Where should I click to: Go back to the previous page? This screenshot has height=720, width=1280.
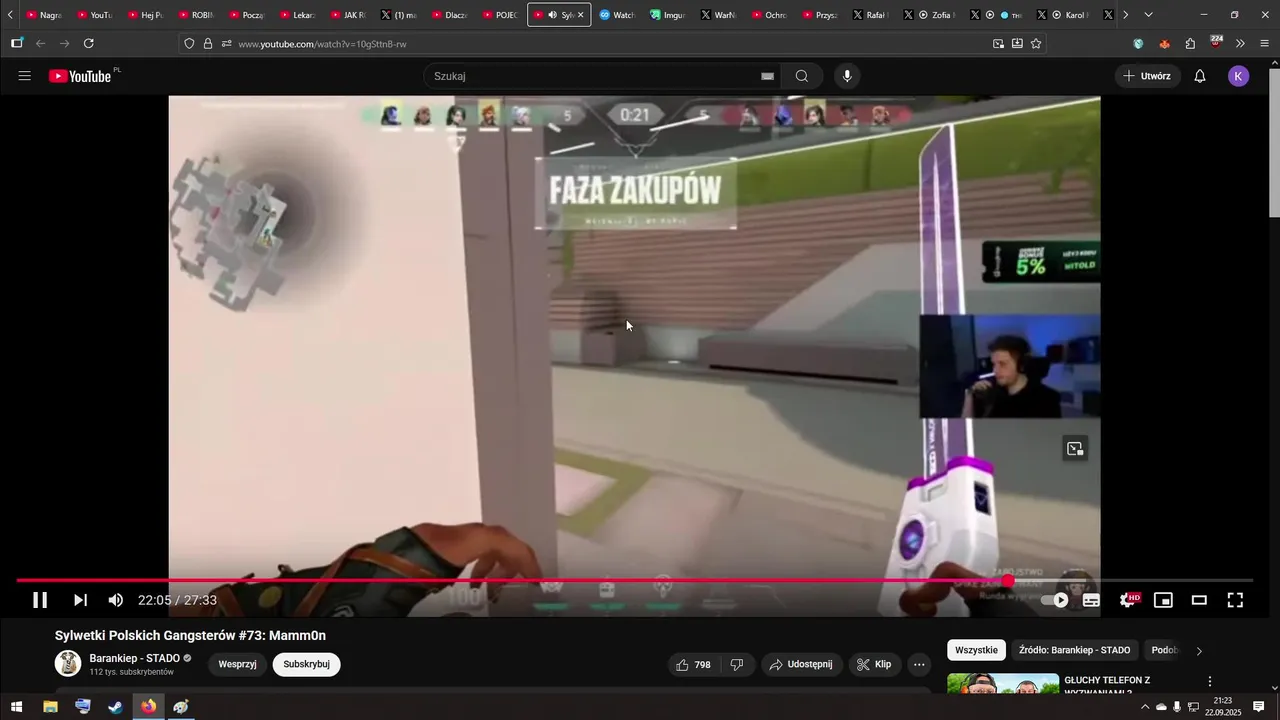40,43
